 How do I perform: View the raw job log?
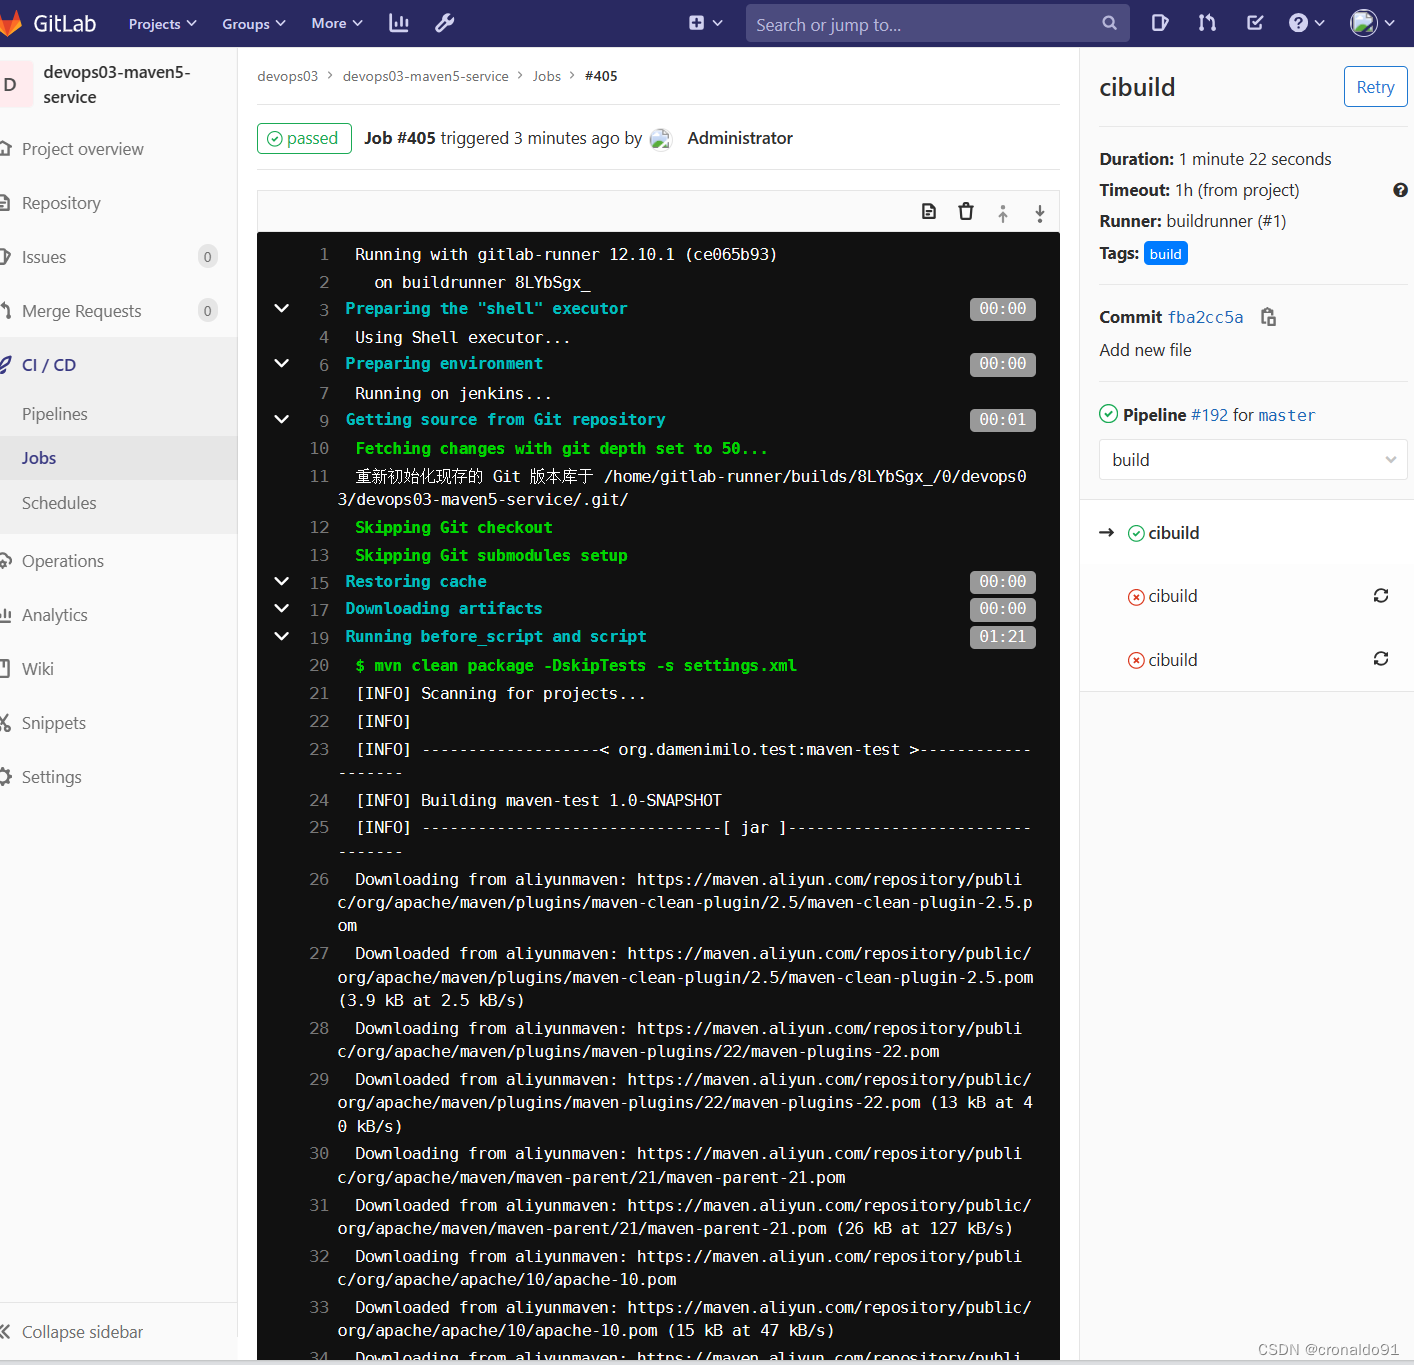coord(928,211)
